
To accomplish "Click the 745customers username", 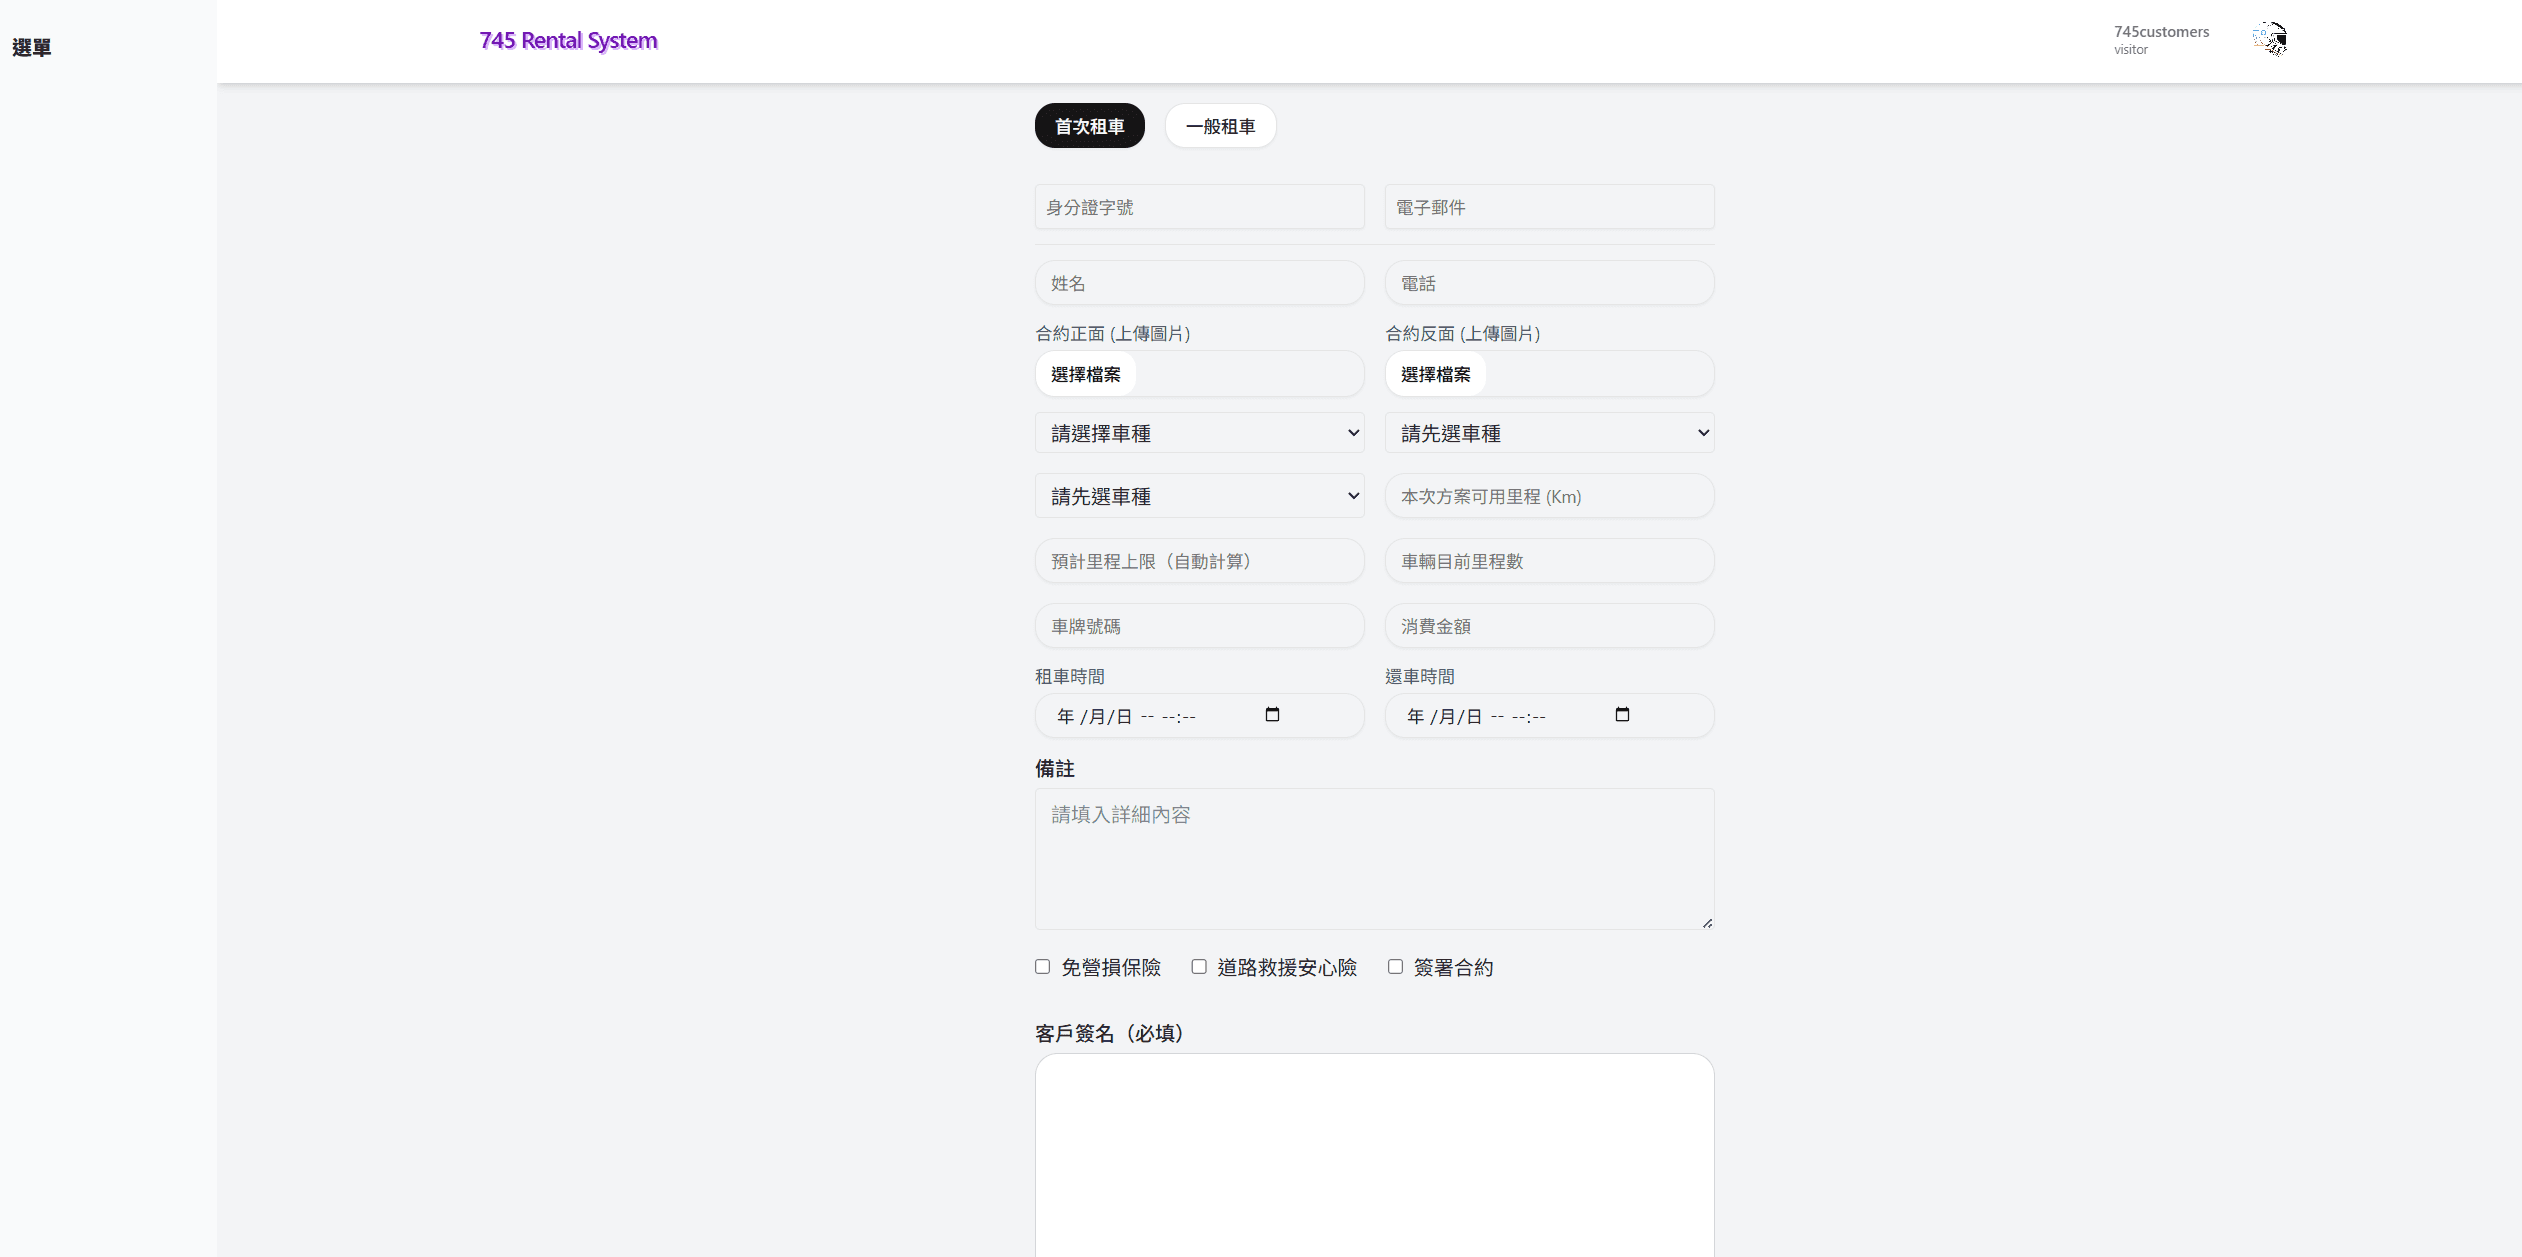I will coord(2161,31).
